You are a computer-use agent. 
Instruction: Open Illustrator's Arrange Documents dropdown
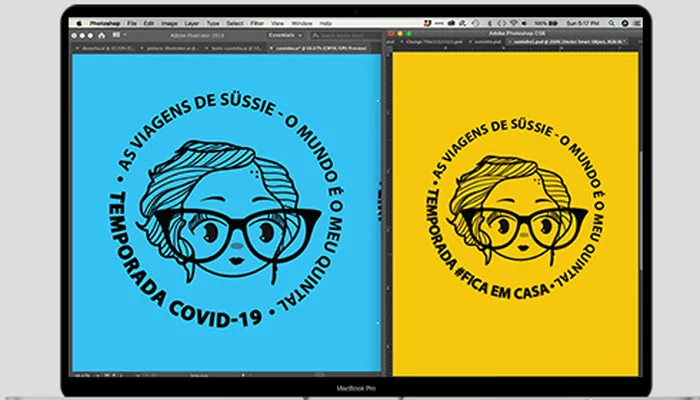pyautogui.click(x=119, y=35)
